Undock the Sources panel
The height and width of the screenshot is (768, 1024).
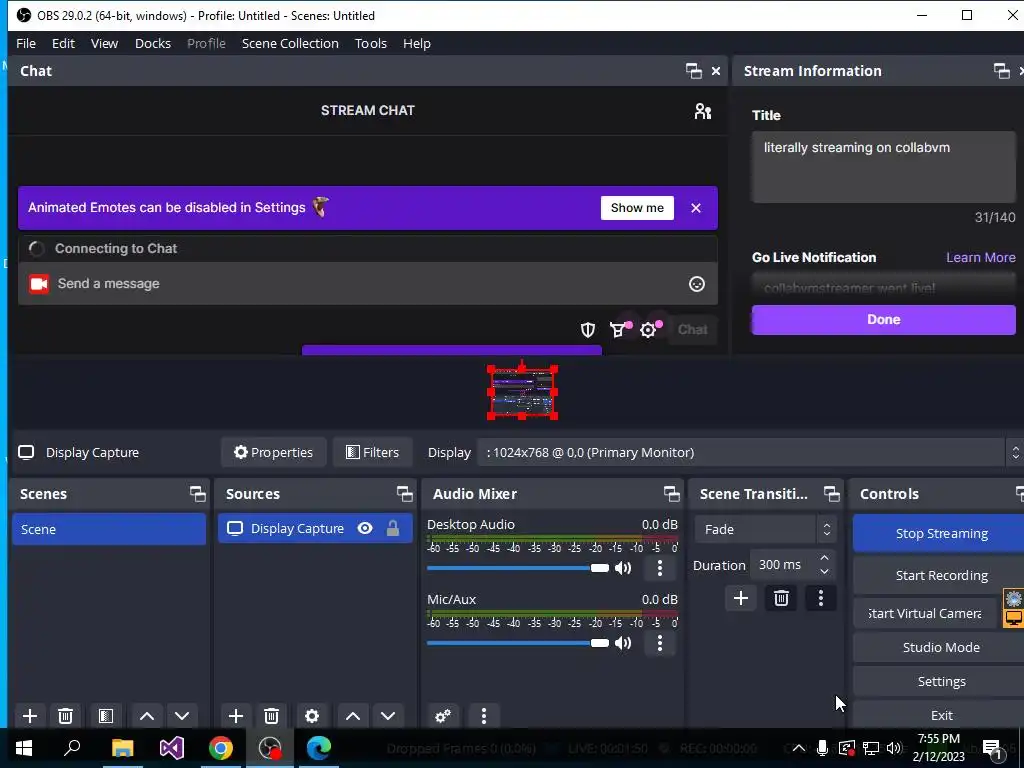tap(404, 494)
